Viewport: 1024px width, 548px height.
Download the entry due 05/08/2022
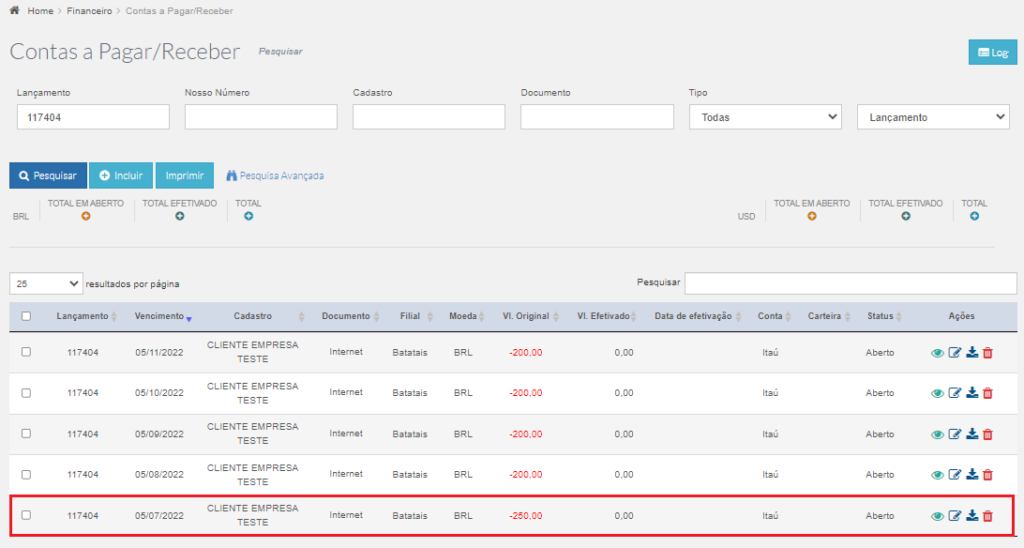972,475
